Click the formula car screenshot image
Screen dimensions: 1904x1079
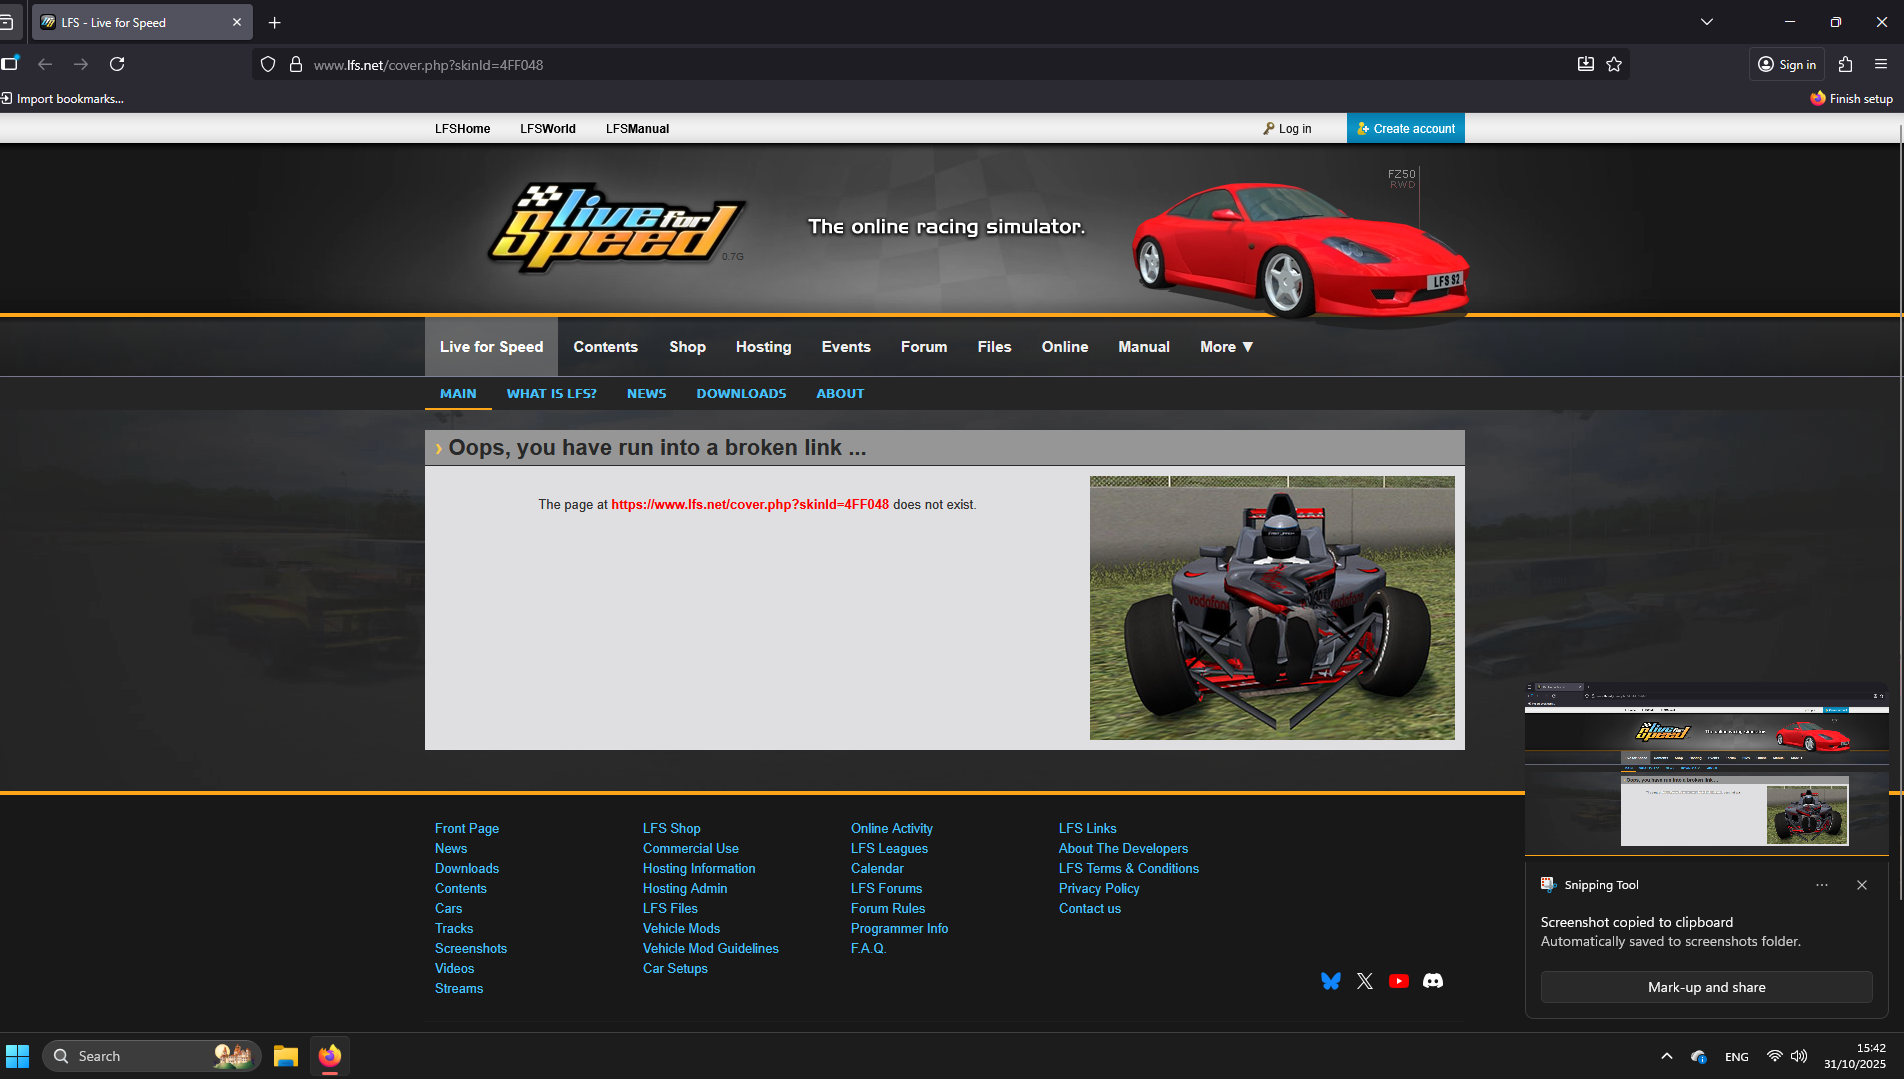1272,608
